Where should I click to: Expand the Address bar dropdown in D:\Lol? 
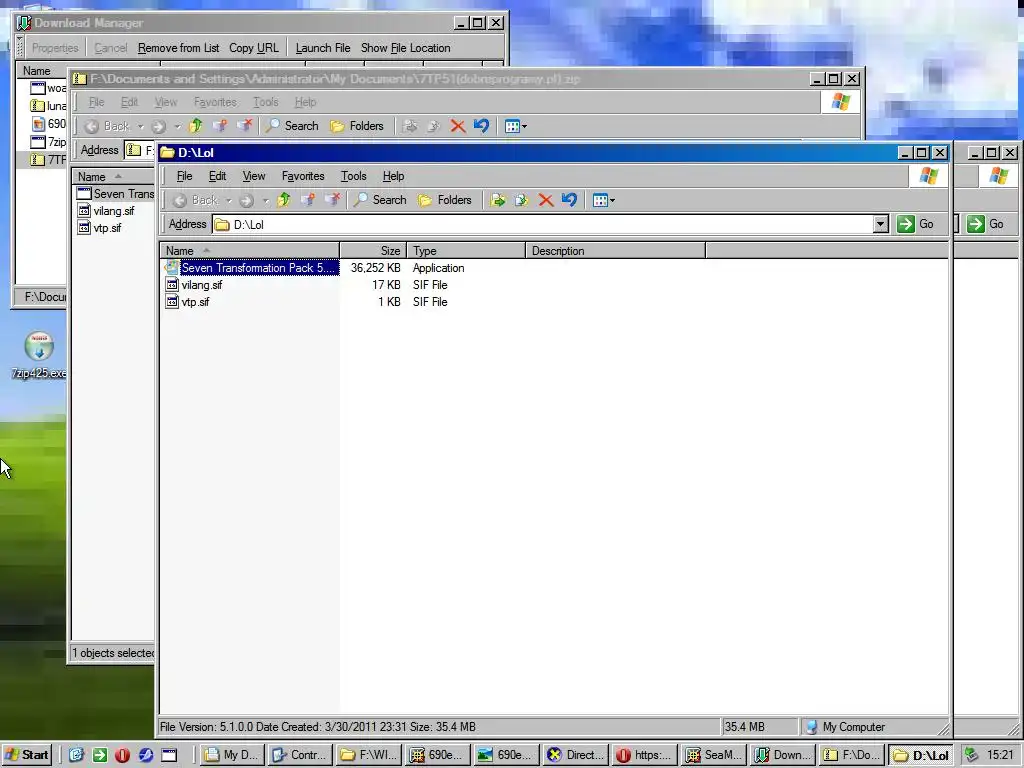pos(880,224)
